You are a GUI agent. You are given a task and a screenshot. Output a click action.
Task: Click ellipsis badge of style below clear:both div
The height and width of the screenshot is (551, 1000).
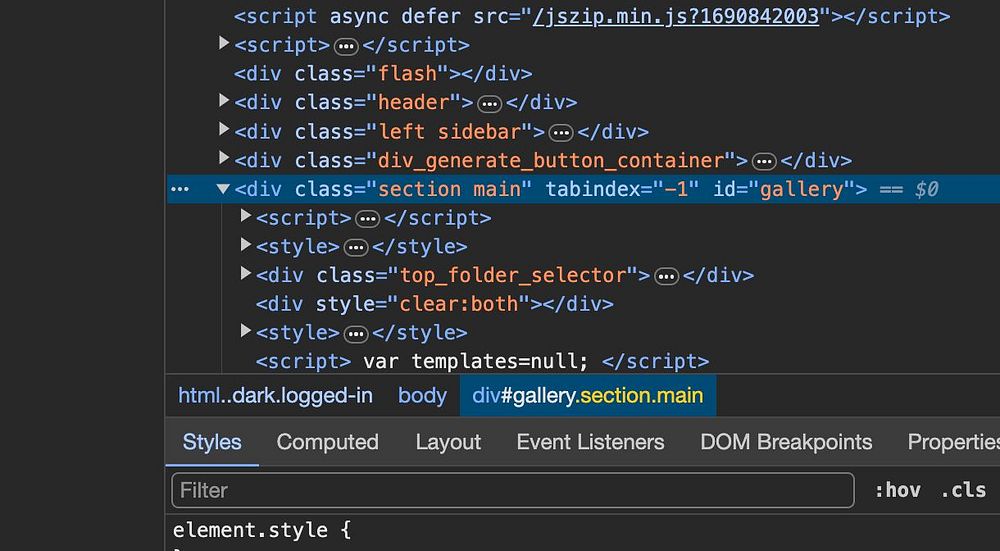pos(356,334)
